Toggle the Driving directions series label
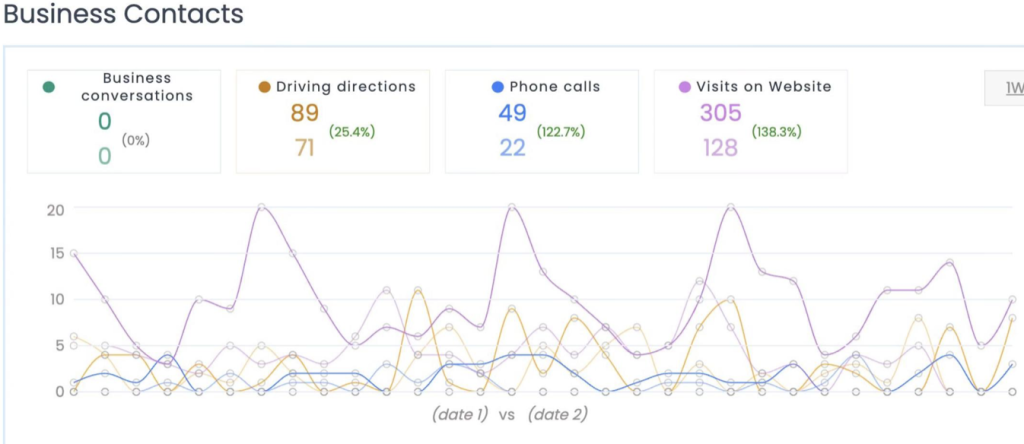This screenshot has width=1024, height=444. pyautogui.click(x=346, y=87)
